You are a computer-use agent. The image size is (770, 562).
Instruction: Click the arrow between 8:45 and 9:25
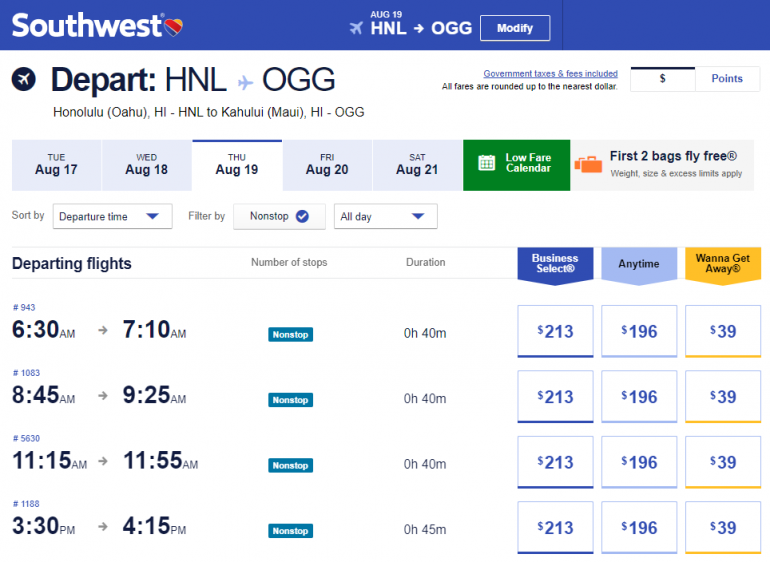[102, 396]
